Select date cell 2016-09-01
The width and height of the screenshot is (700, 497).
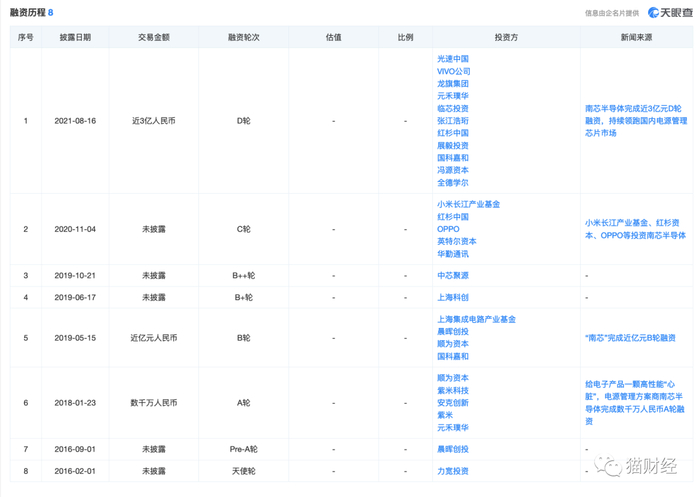coord(75,449)
